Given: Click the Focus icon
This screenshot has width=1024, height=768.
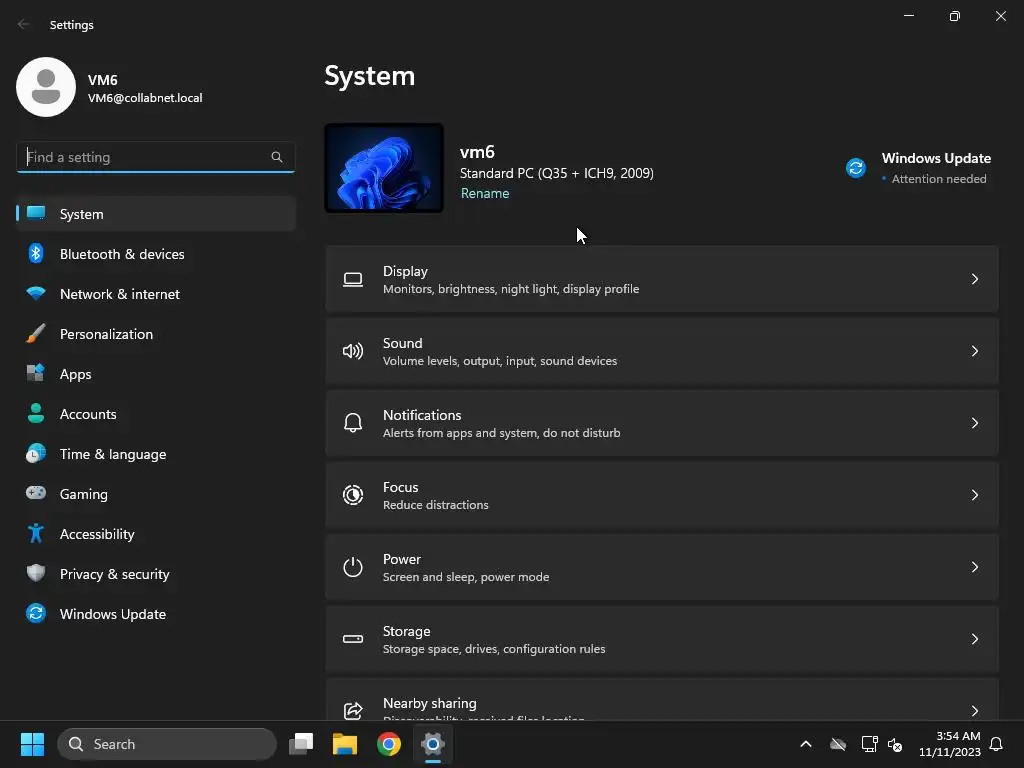Looking at the screenshot, I should tap(353, 495).
